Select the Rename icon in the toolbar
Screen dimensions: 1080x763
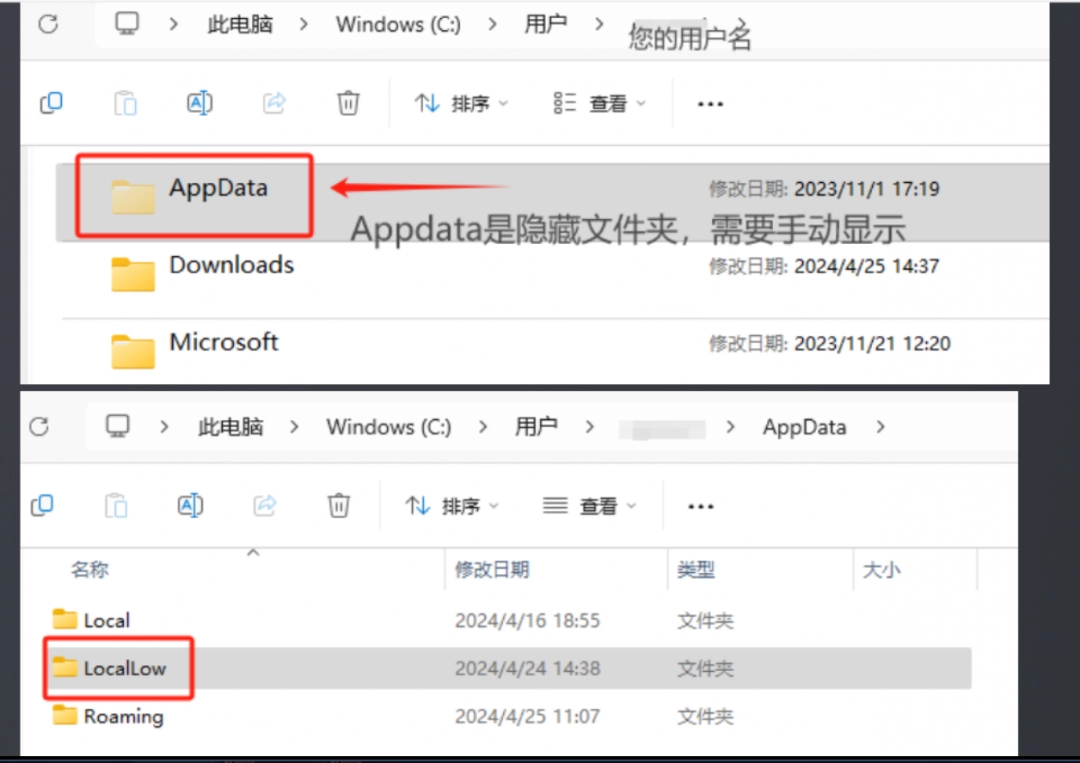[x=199, y=102]
